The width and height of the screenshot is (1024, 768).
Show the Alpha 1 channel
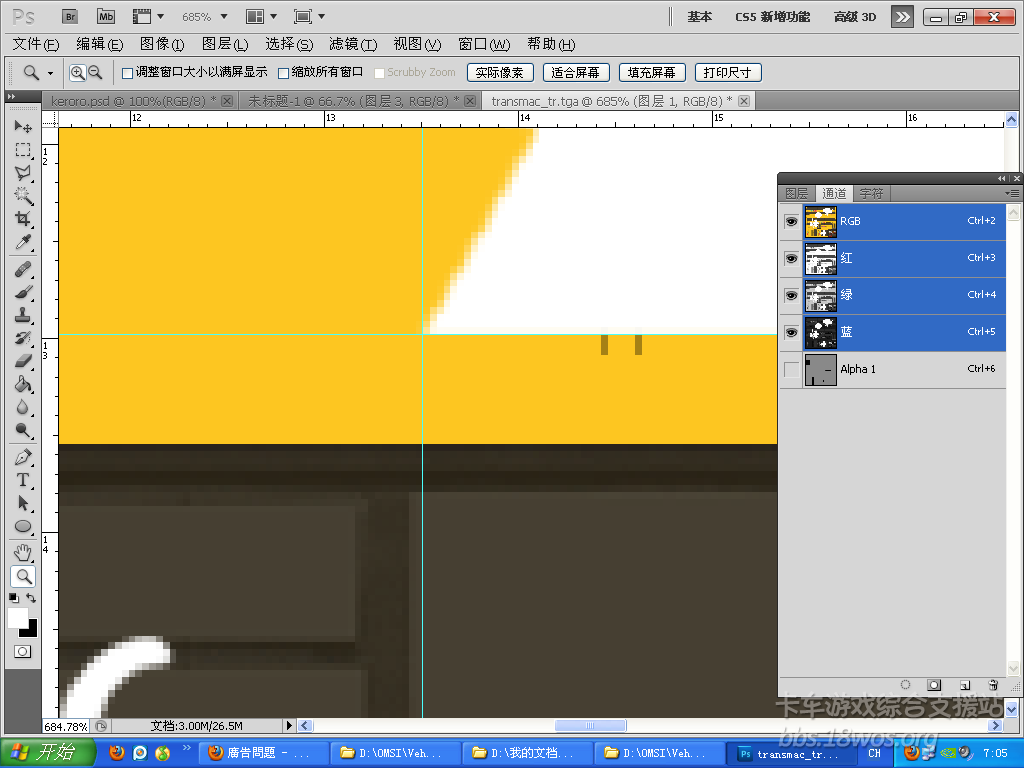pos(791,370)
